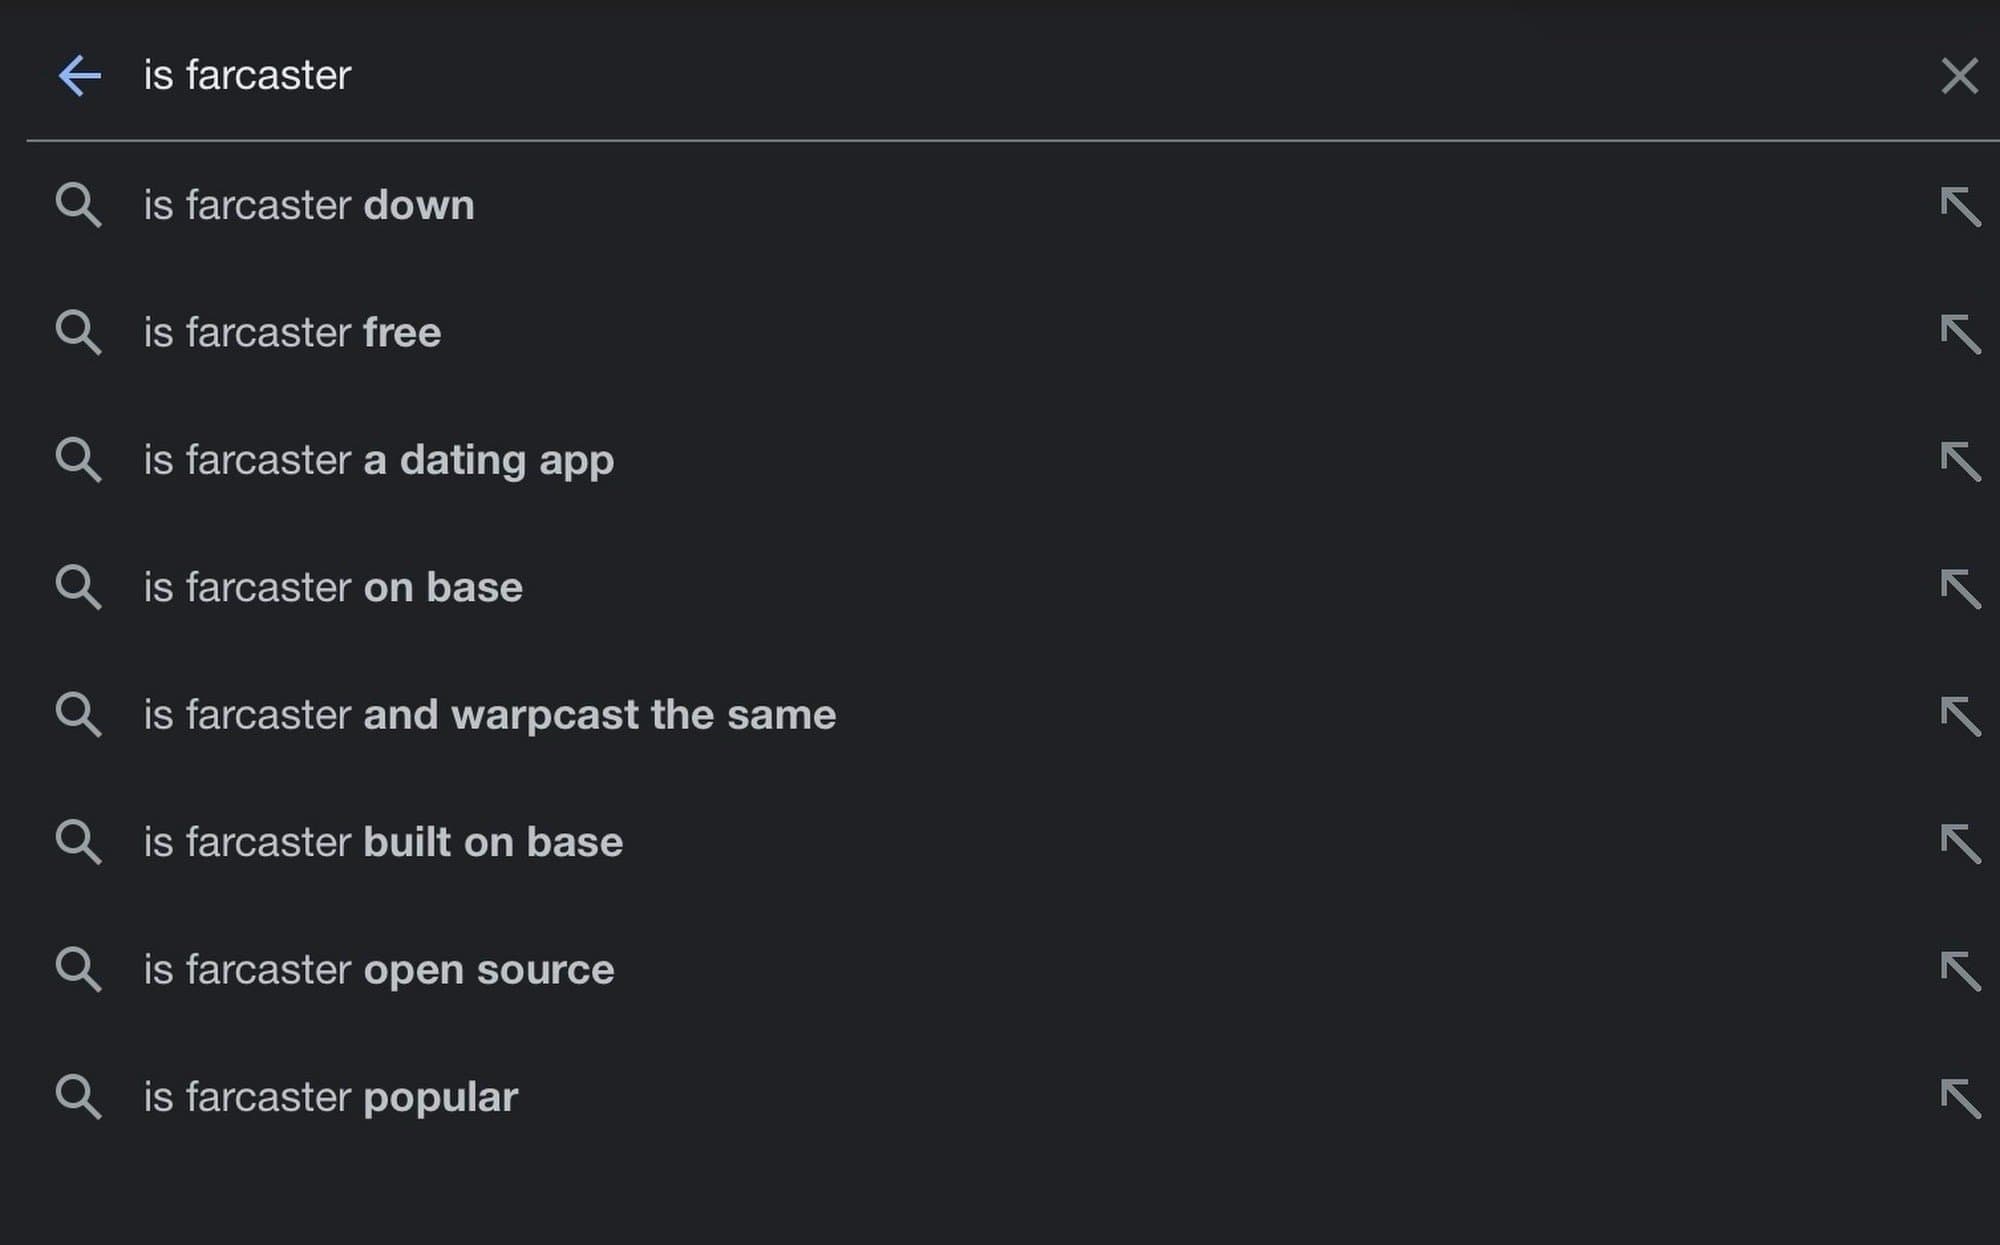Tap the fill arrow beside "is farcaster popular"
The image size is (2000, 1245).
(x=1962, y=1097)
